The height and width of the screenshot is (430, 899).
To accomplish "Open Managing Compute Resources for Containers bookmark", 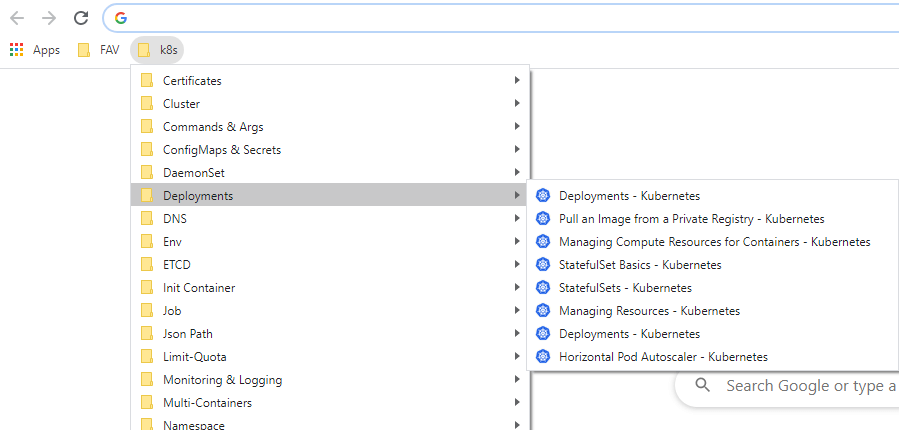I will [x=712, y=241].
